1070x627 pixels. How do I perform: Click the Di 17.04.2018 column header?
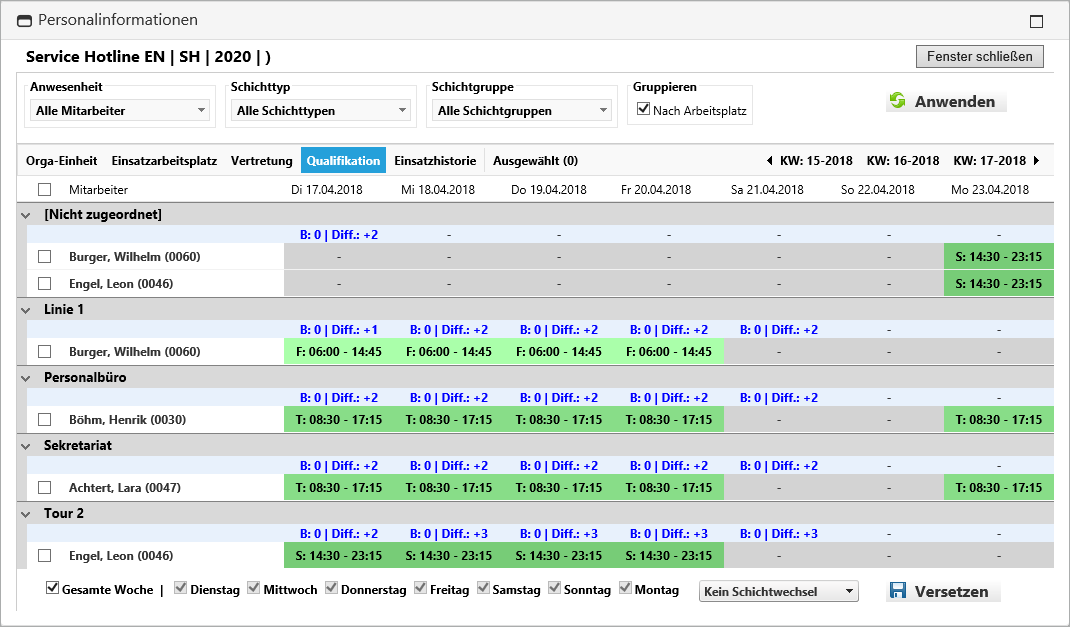pos(327,190)
